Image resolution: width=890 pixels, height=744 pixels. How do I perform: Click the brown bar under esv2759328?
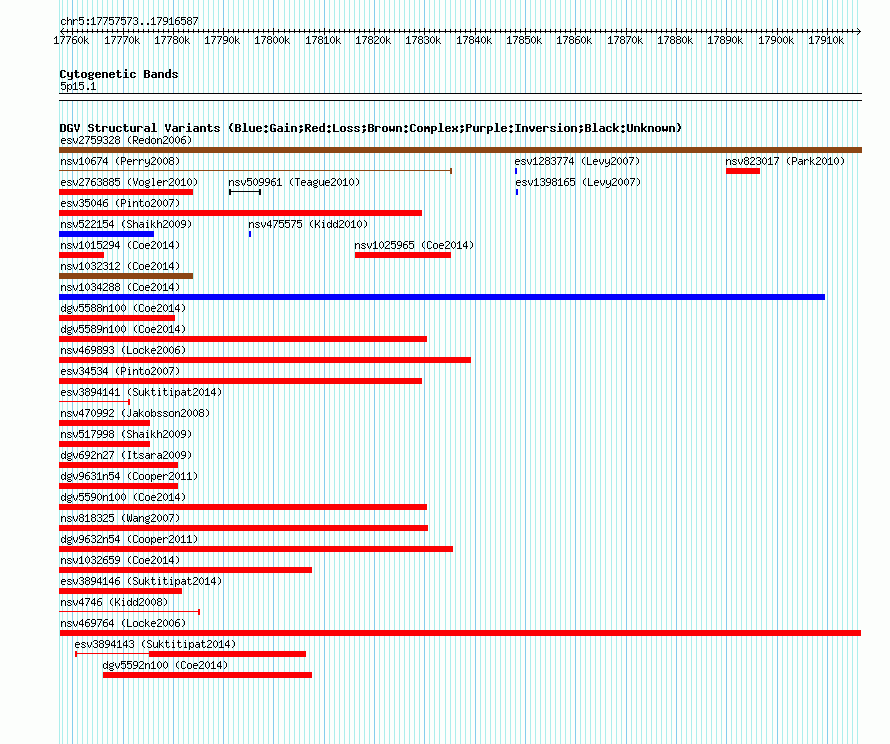[x=460, y=150]
